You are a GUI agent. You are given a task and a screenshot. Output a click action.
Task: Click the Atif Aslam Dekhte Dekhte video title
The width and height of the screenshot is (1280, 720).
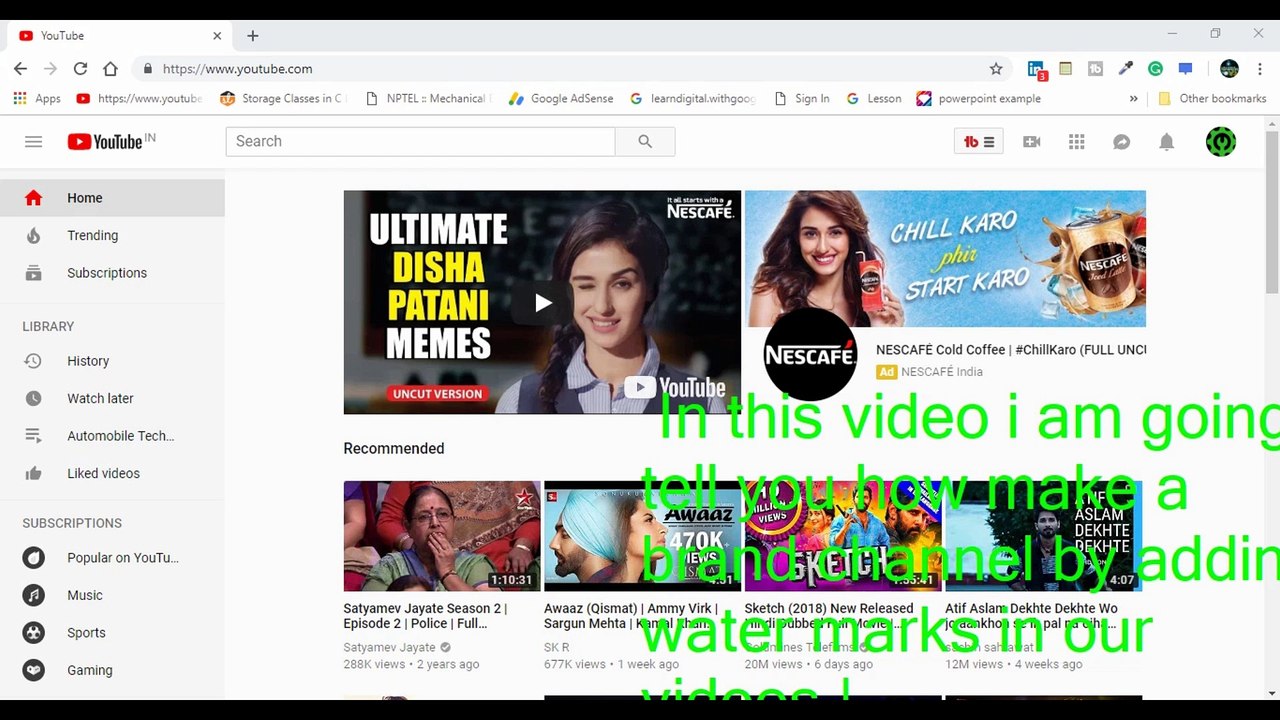[1031, 616]
